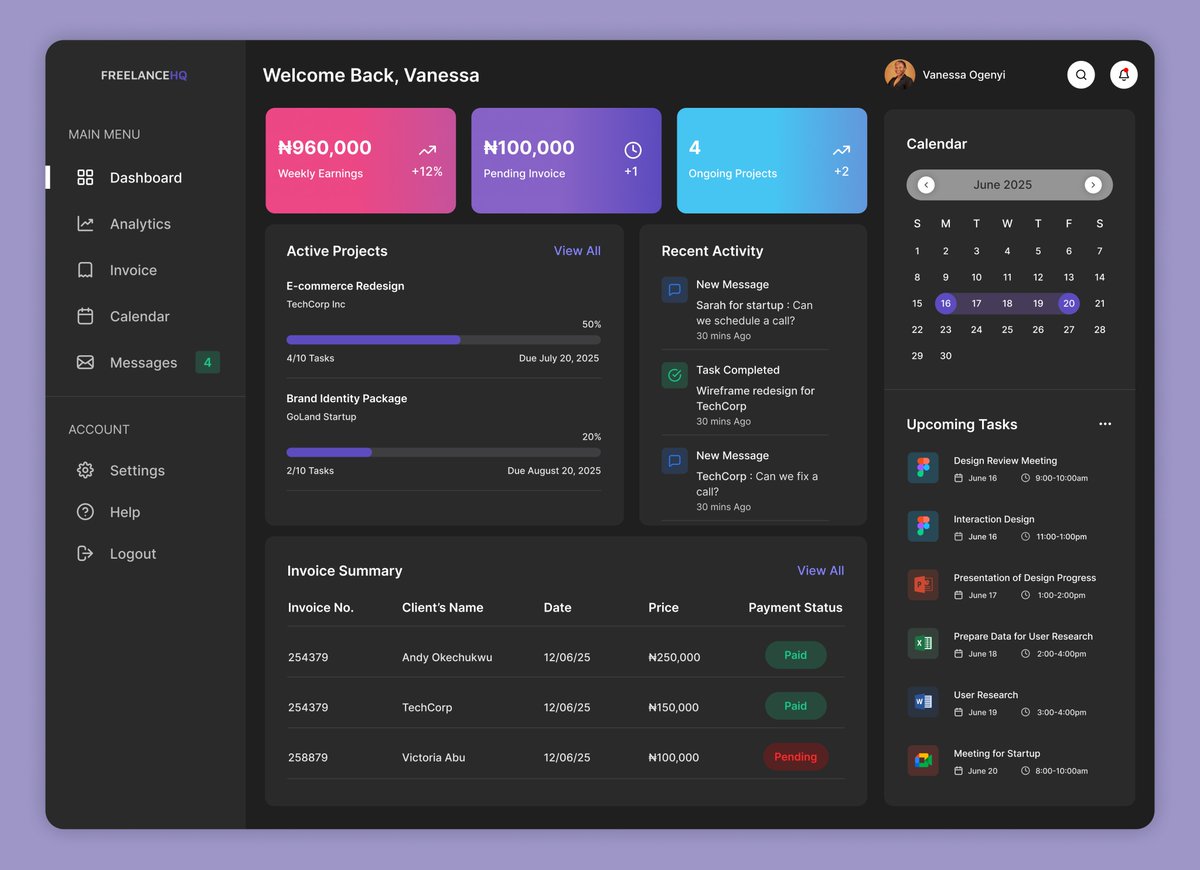Open the Weekly Earnings ₦960,000 card
The width and height of the screenshot is (1200, 870).
(360, 160)
